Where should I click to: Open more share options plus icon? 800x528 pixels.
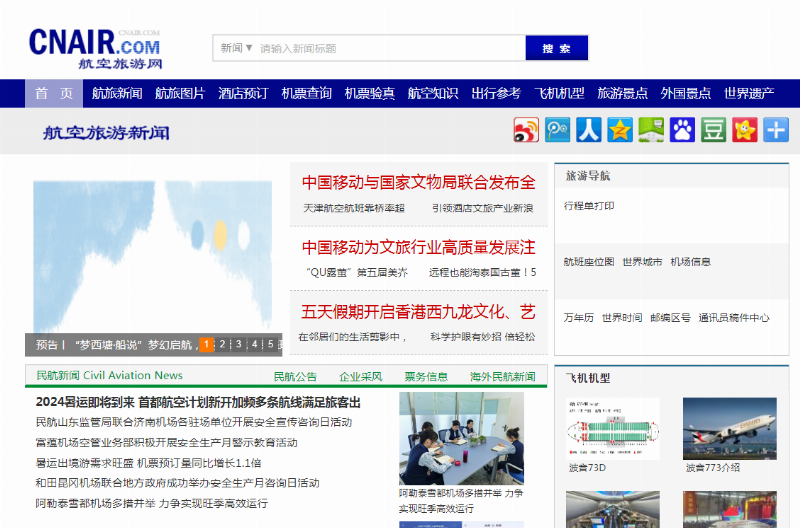[776, 130]
